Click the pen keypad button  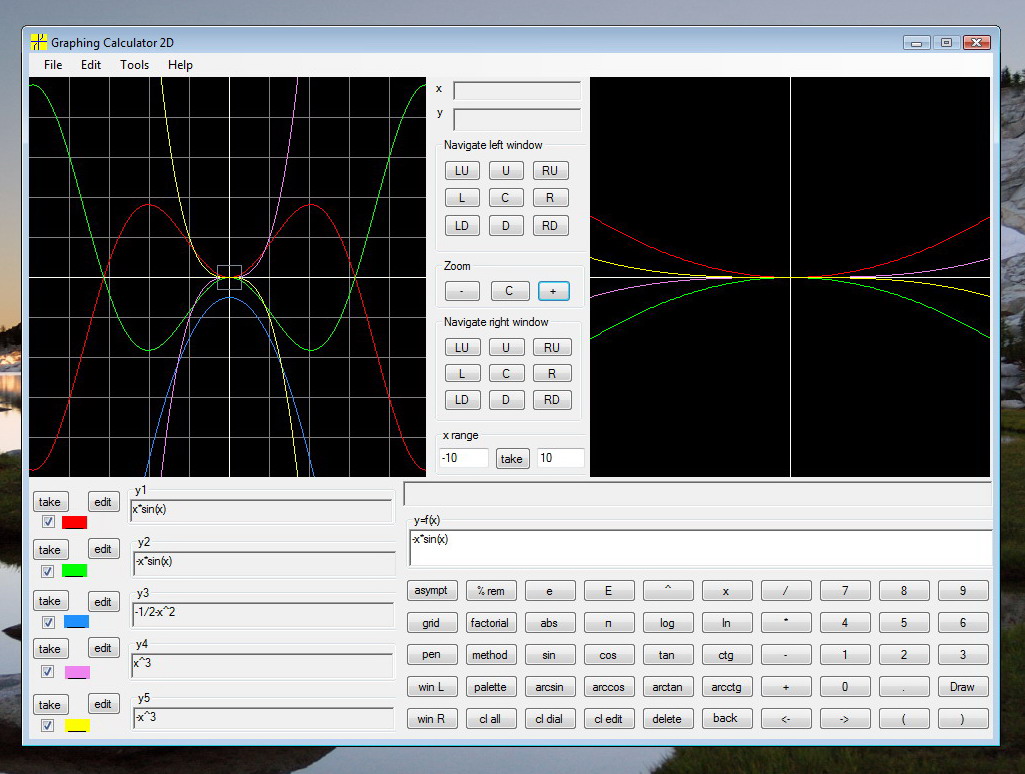coord(431,654)
